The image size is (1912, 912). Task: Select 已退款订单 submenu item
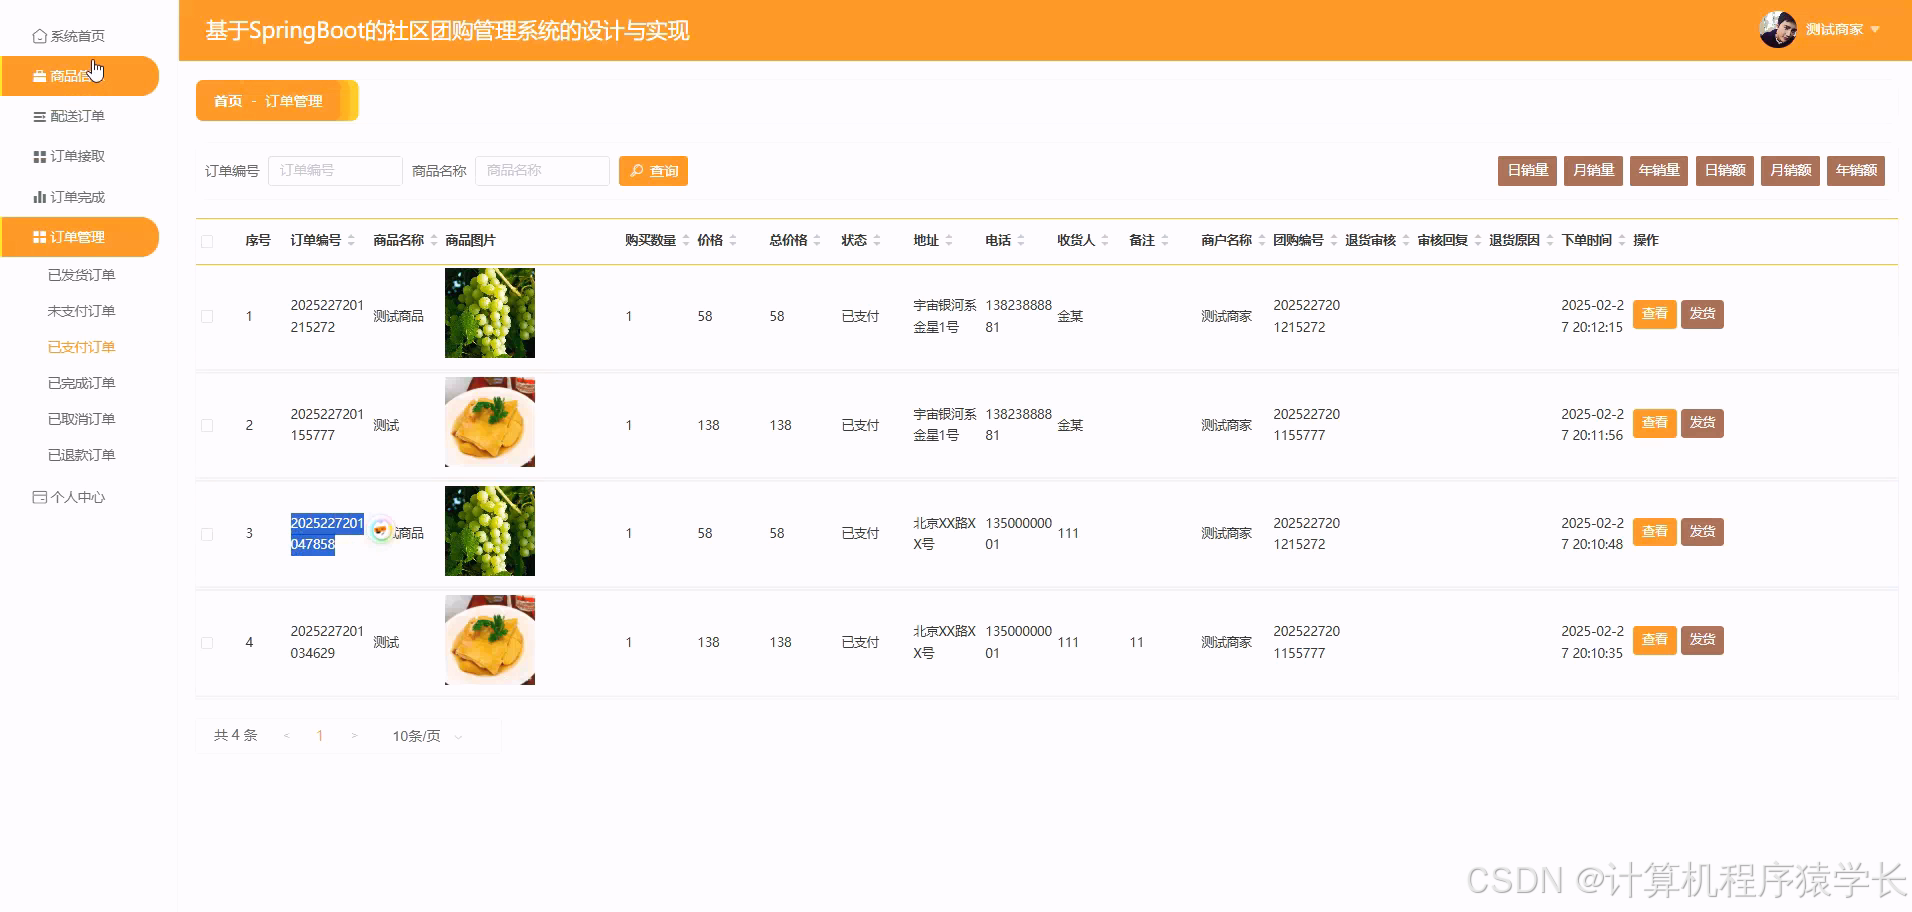click(81, 455)
